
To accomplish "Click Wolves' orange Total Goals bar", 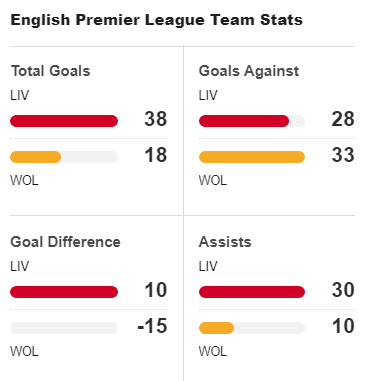I will [x=36, y=157].
